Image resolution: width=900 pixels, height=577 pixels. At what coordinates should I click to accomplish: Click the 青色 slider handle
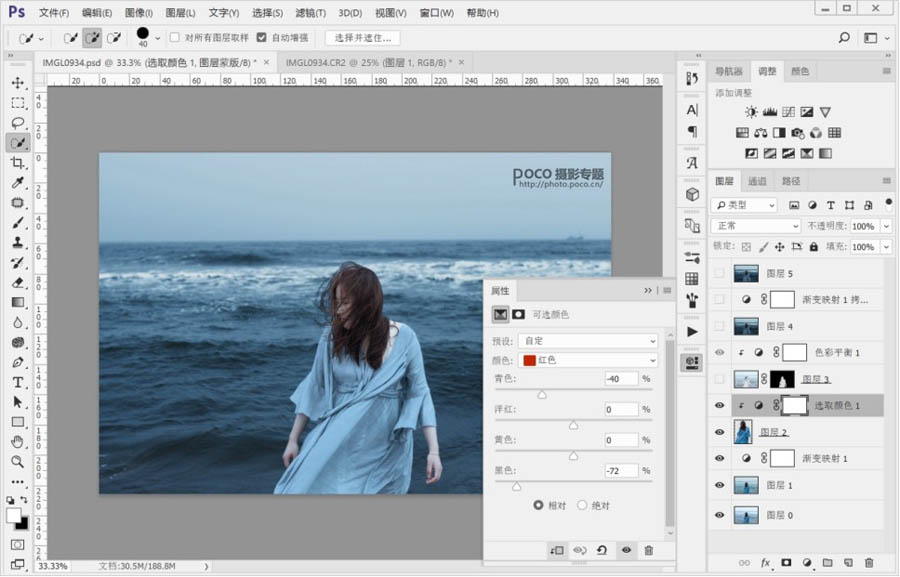[542, 394]
